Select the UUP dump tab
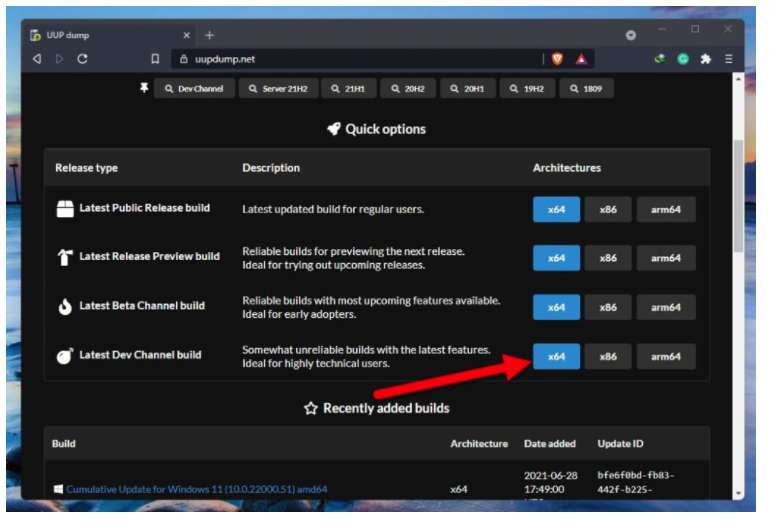 [100, 34]
